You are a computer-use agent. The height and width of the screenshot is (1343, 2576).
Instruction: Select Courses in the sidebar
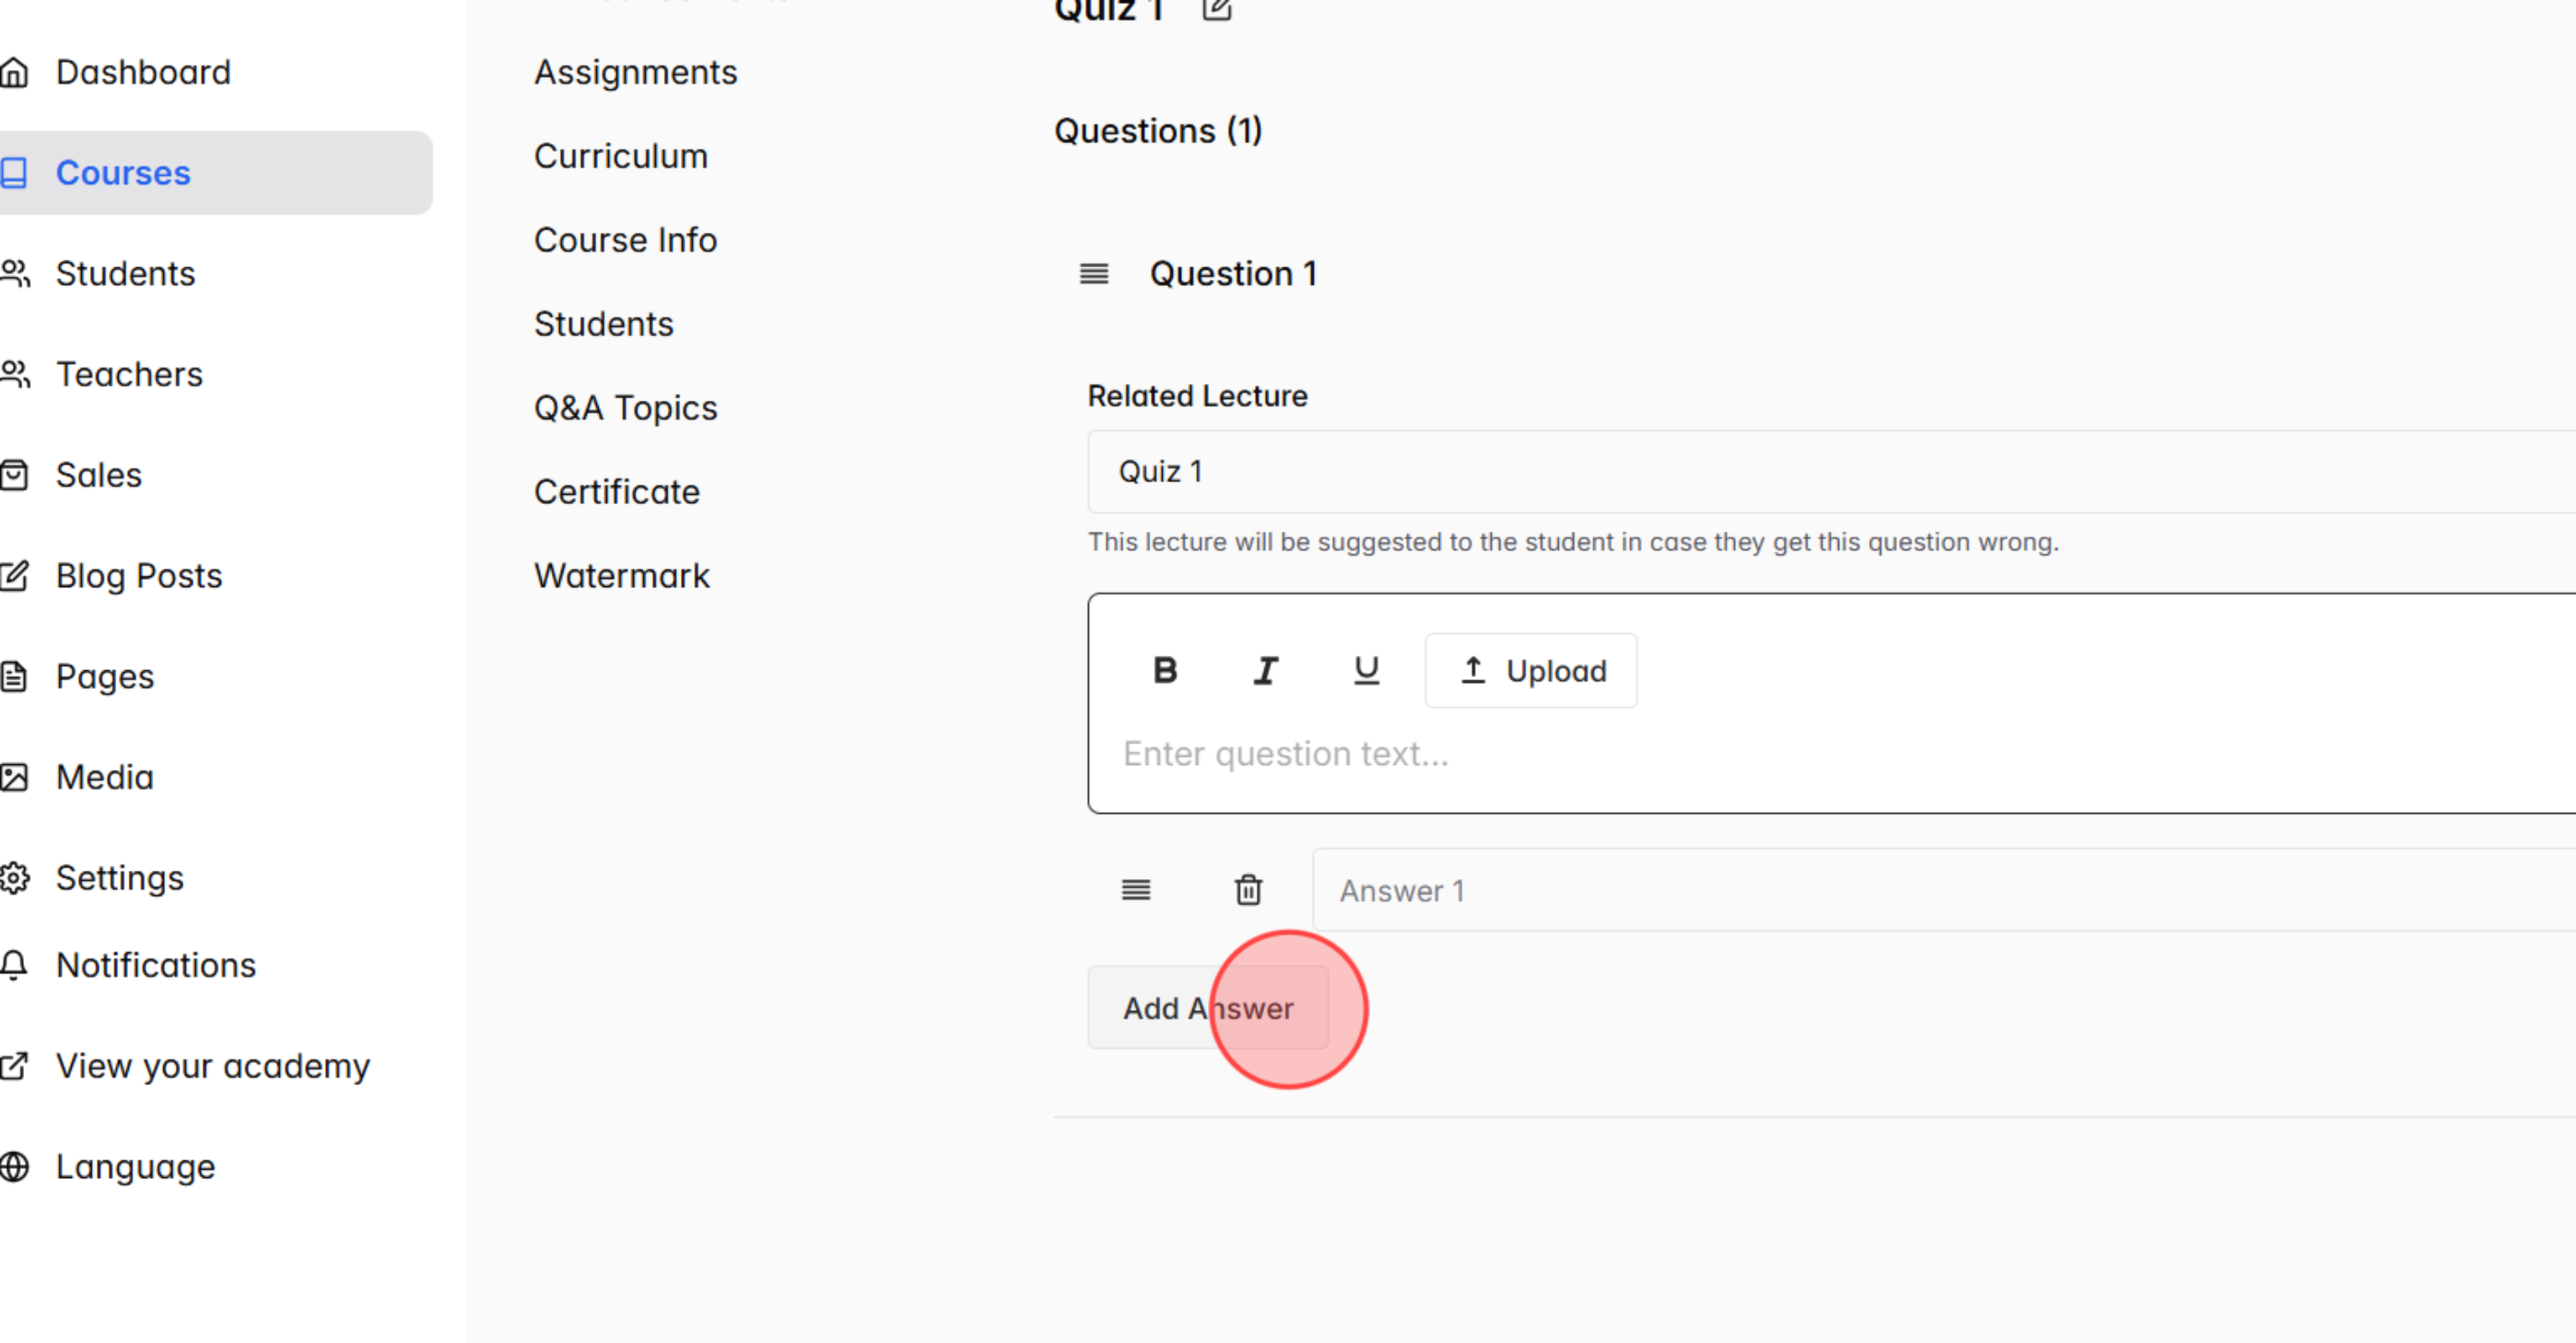(x=122, y=172)
